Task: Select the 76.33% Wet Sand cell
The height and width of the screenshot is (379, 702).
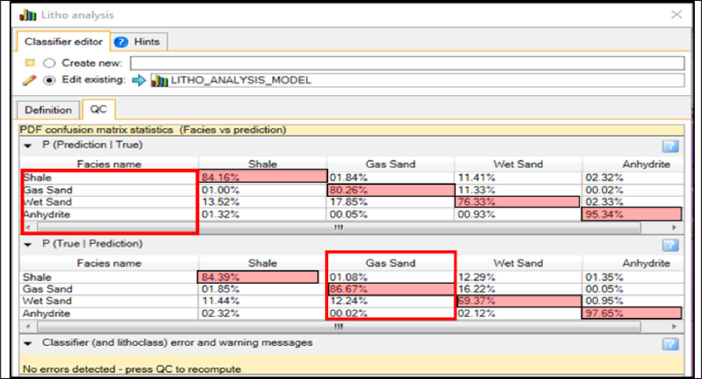Action: tap(518, 202)
